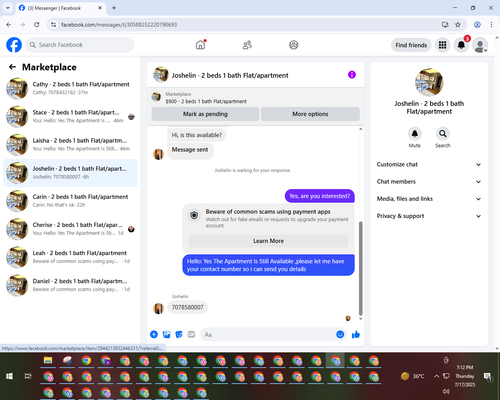Open Chrome tab search dropdown
500x400 pixels.
click(x=8, y=8)
